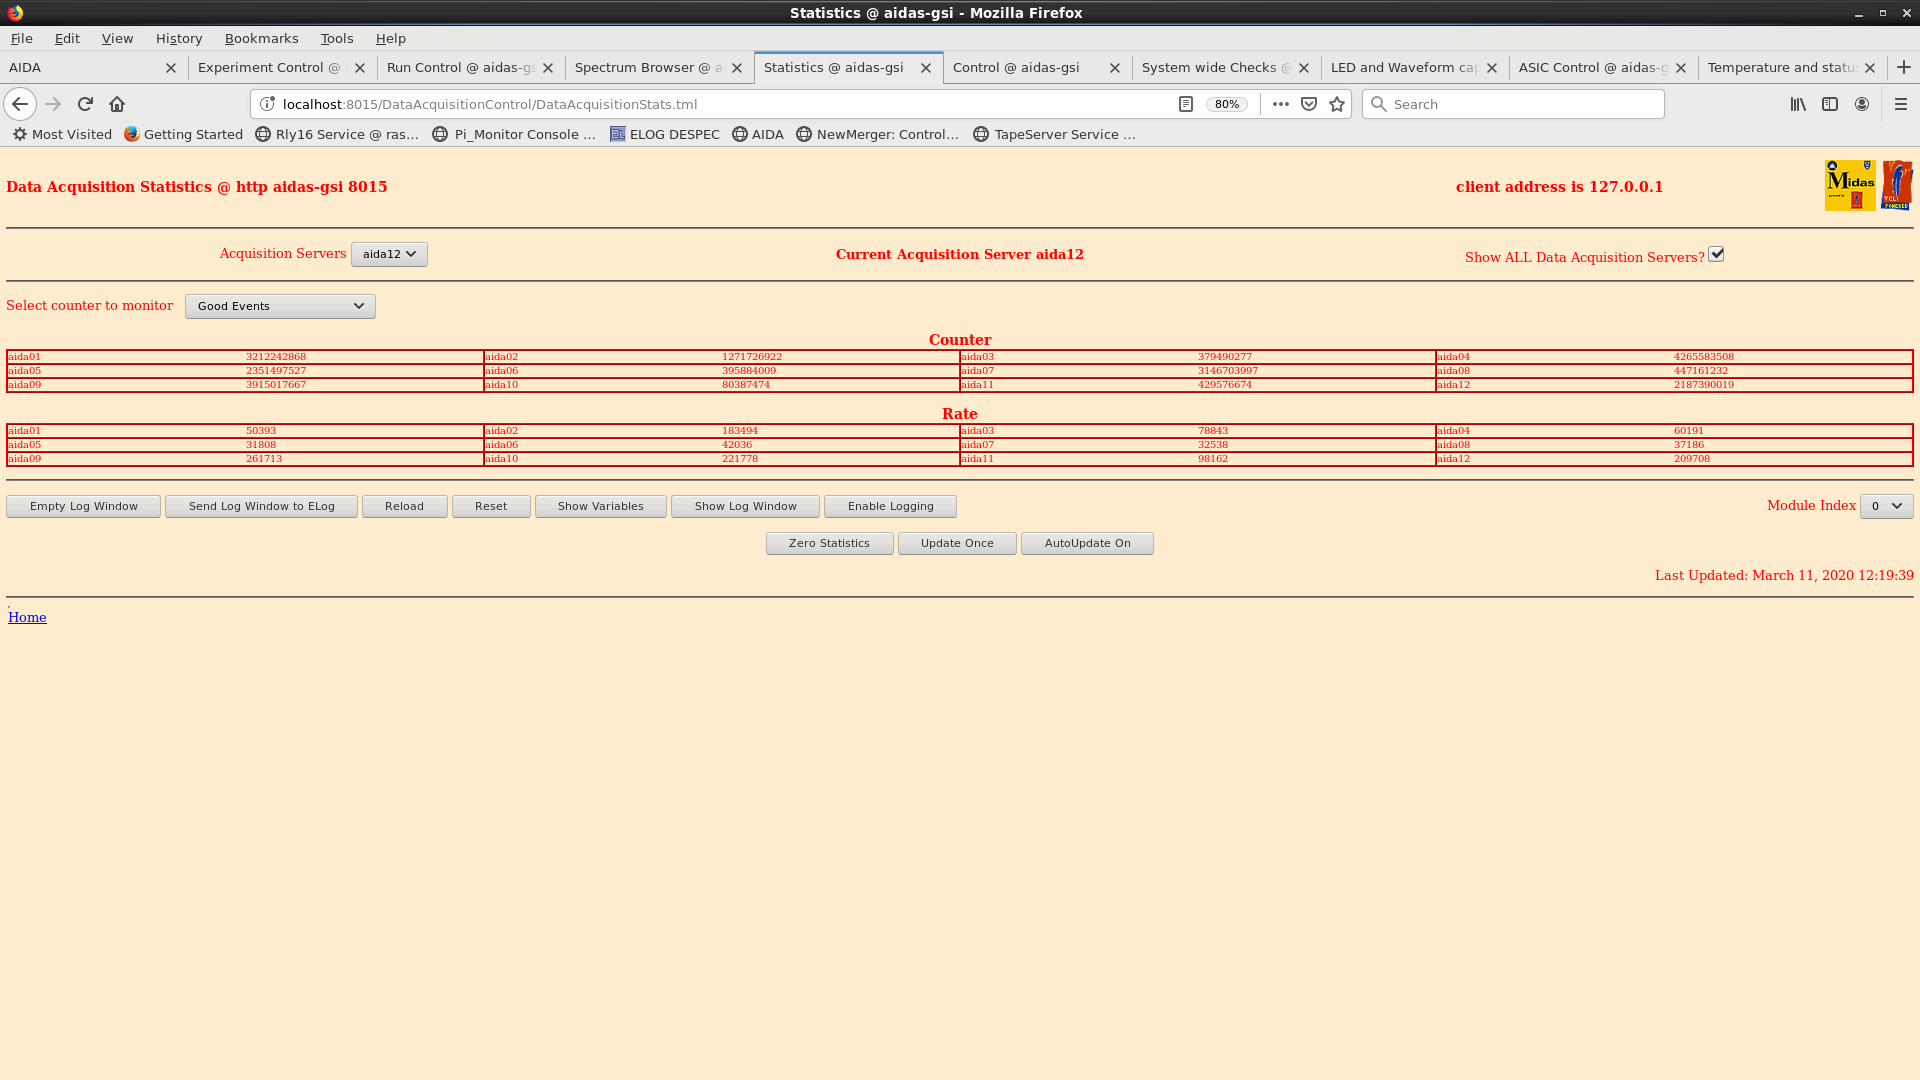Screen dimensions: 1920x1080
Task: Open the Acquisition Servers aida12 dropdown
Action: 389,254
